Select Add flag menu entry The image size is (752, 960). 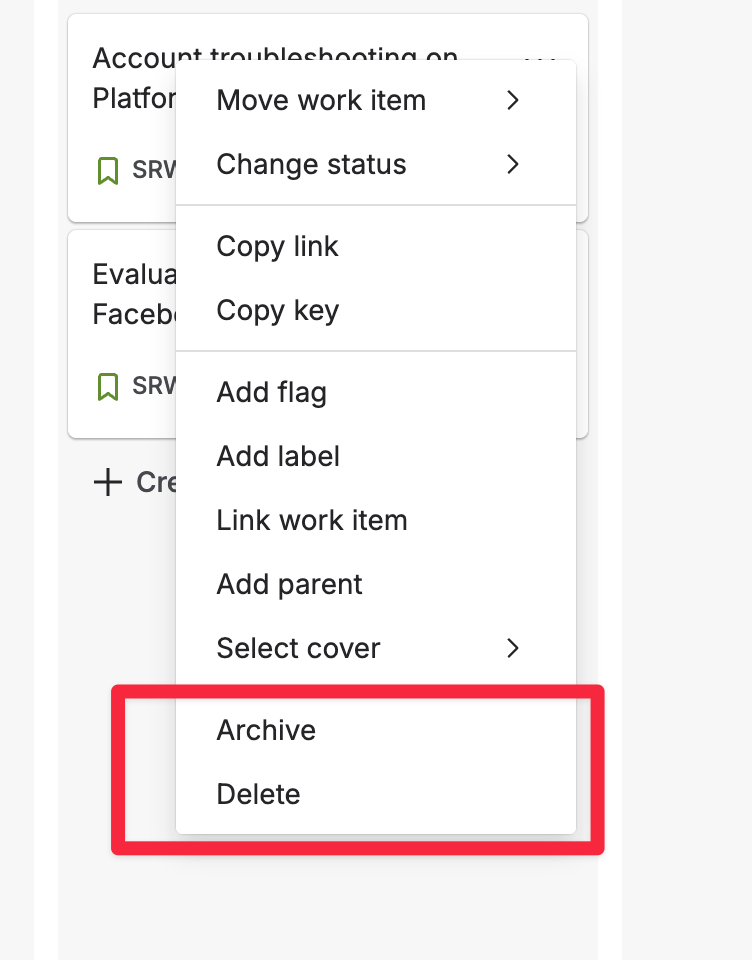[375, 392]
